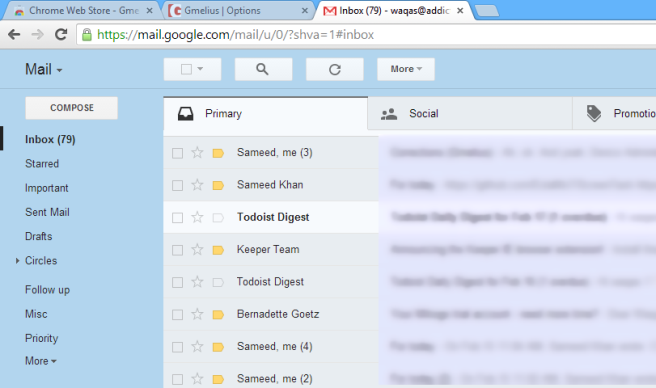Open the select-all checkbox dropdown arrow

pos(200,69)
